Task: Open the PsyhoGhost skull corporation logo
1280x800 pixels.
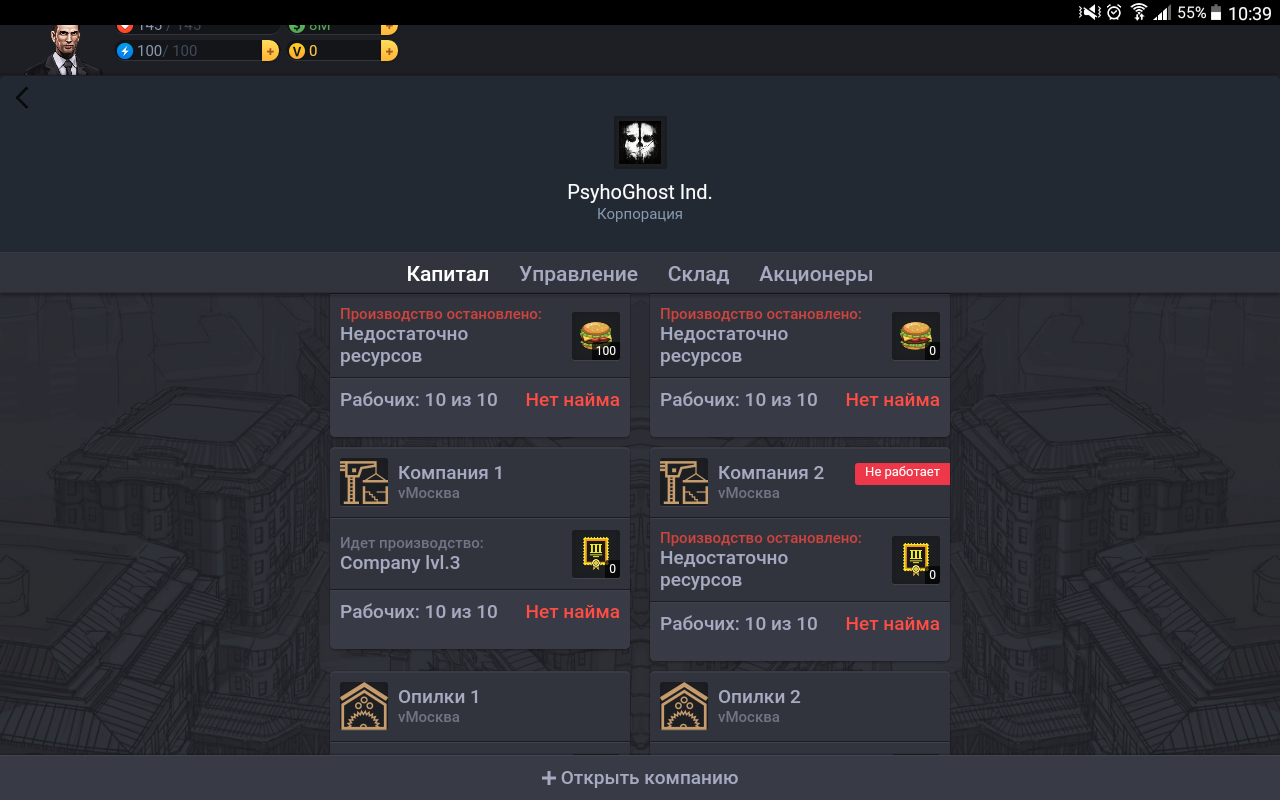Action: coord(640,142)
